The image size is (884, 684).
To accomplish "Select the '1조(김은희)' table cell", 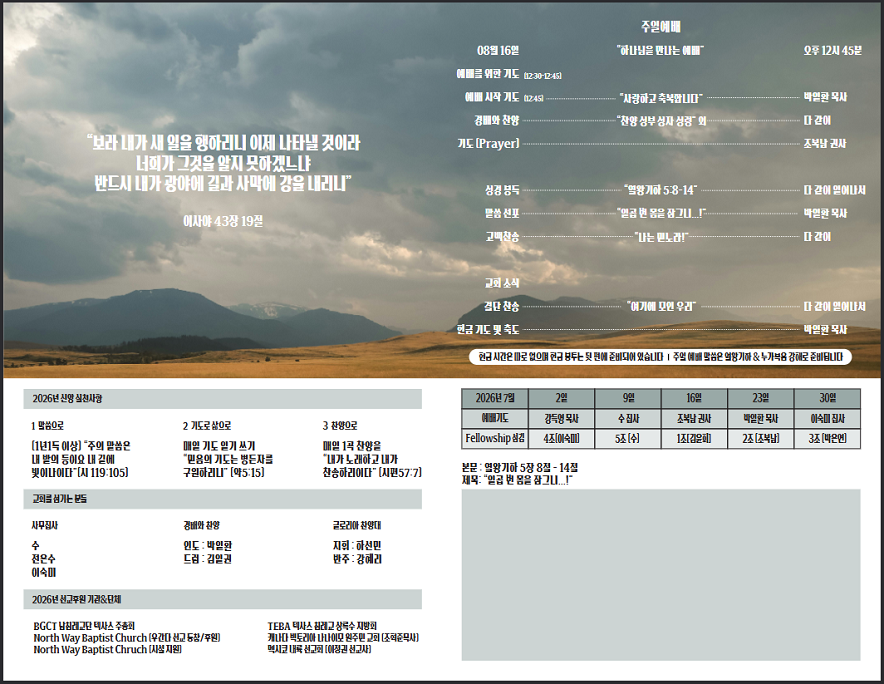I will [694, 438].
